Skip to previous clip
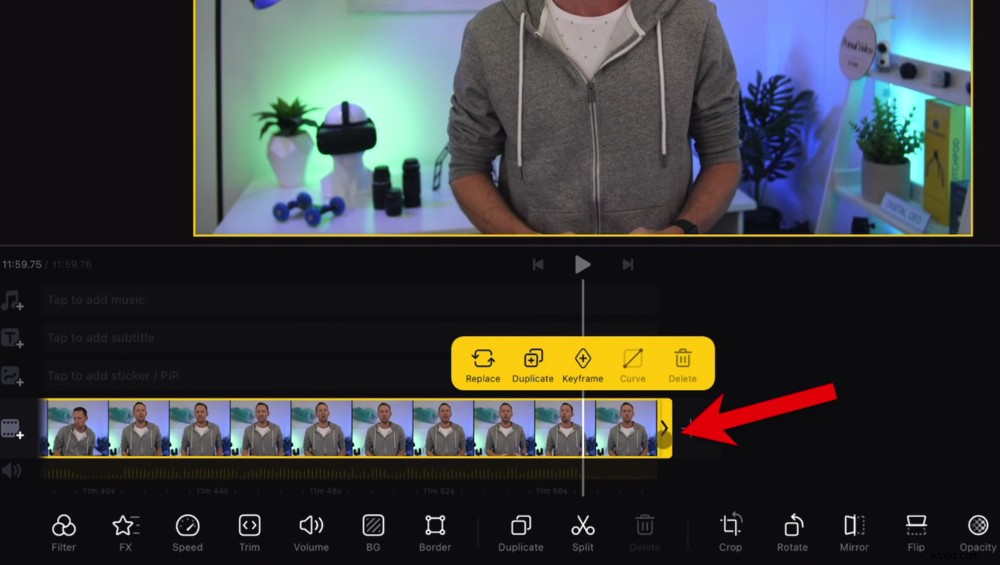 tap(538, 264)
